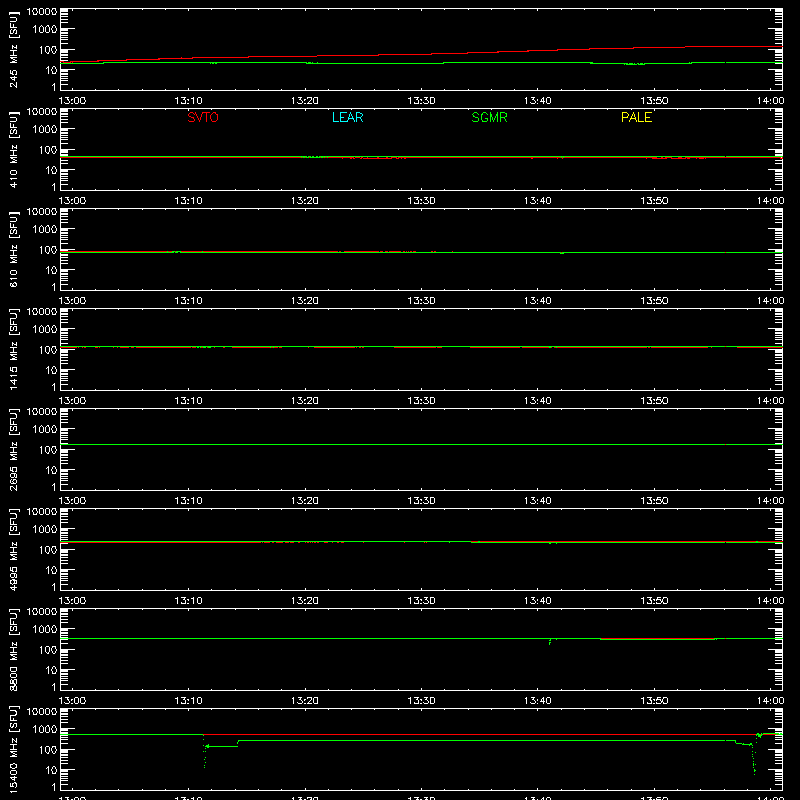Click the 245 MHz [SFU] axis title

14,49
